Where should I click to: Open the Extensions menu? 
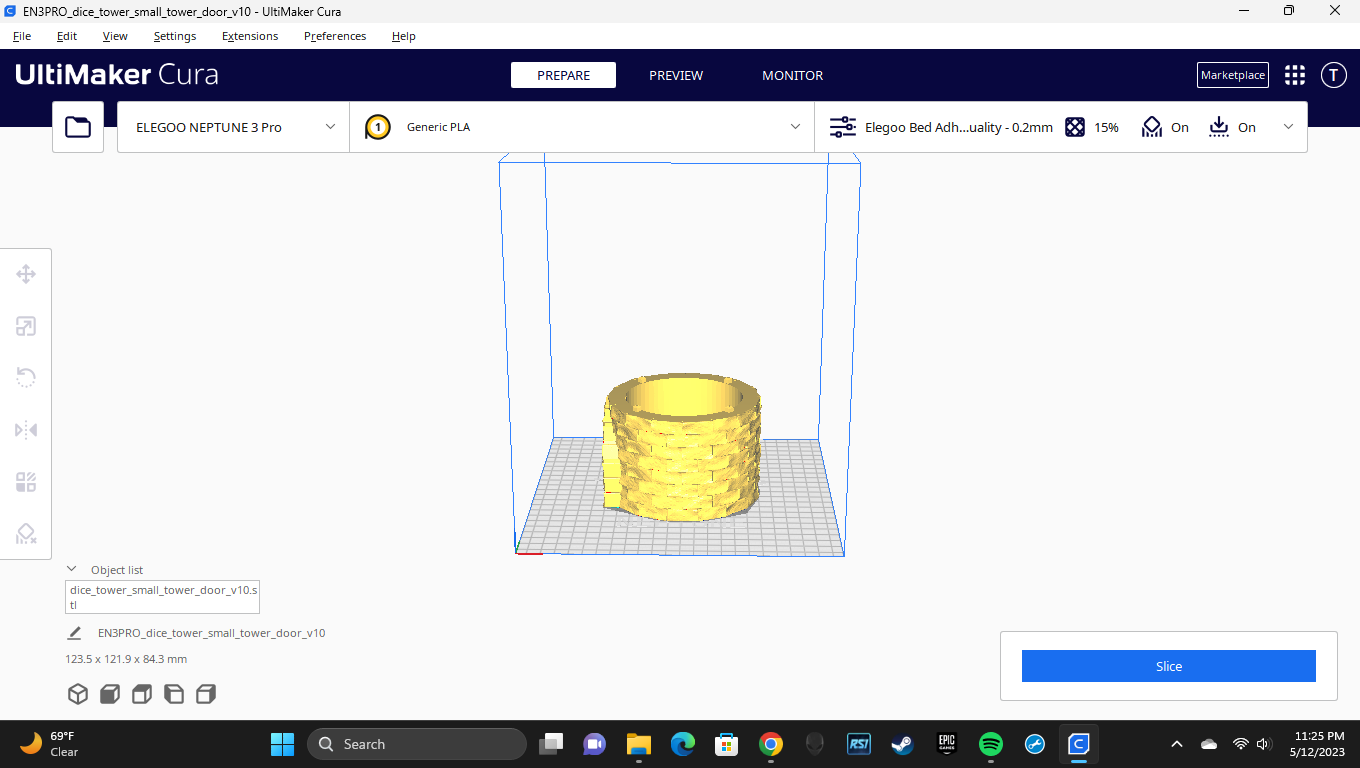point(249,36)
